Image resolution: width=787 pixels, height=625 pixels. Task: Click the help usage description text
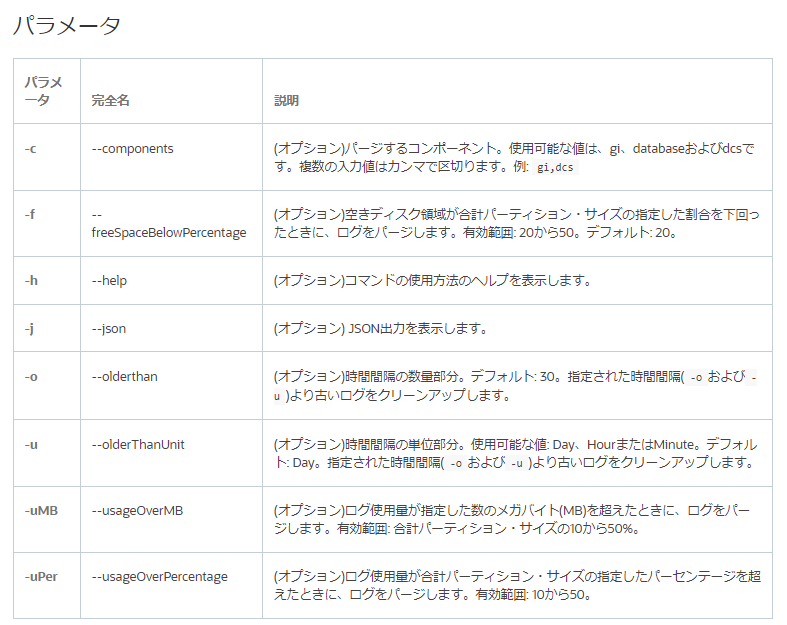[433, 280]
